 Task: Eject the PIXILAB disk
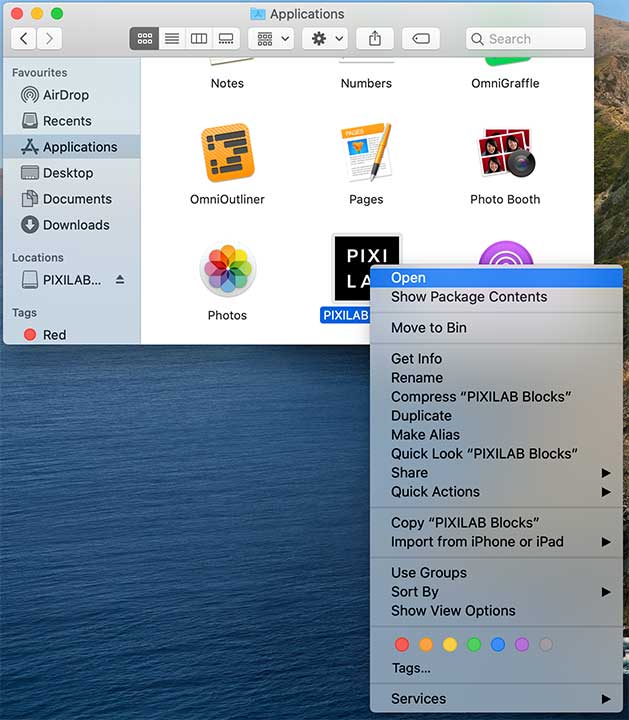[x=120, y=279]
